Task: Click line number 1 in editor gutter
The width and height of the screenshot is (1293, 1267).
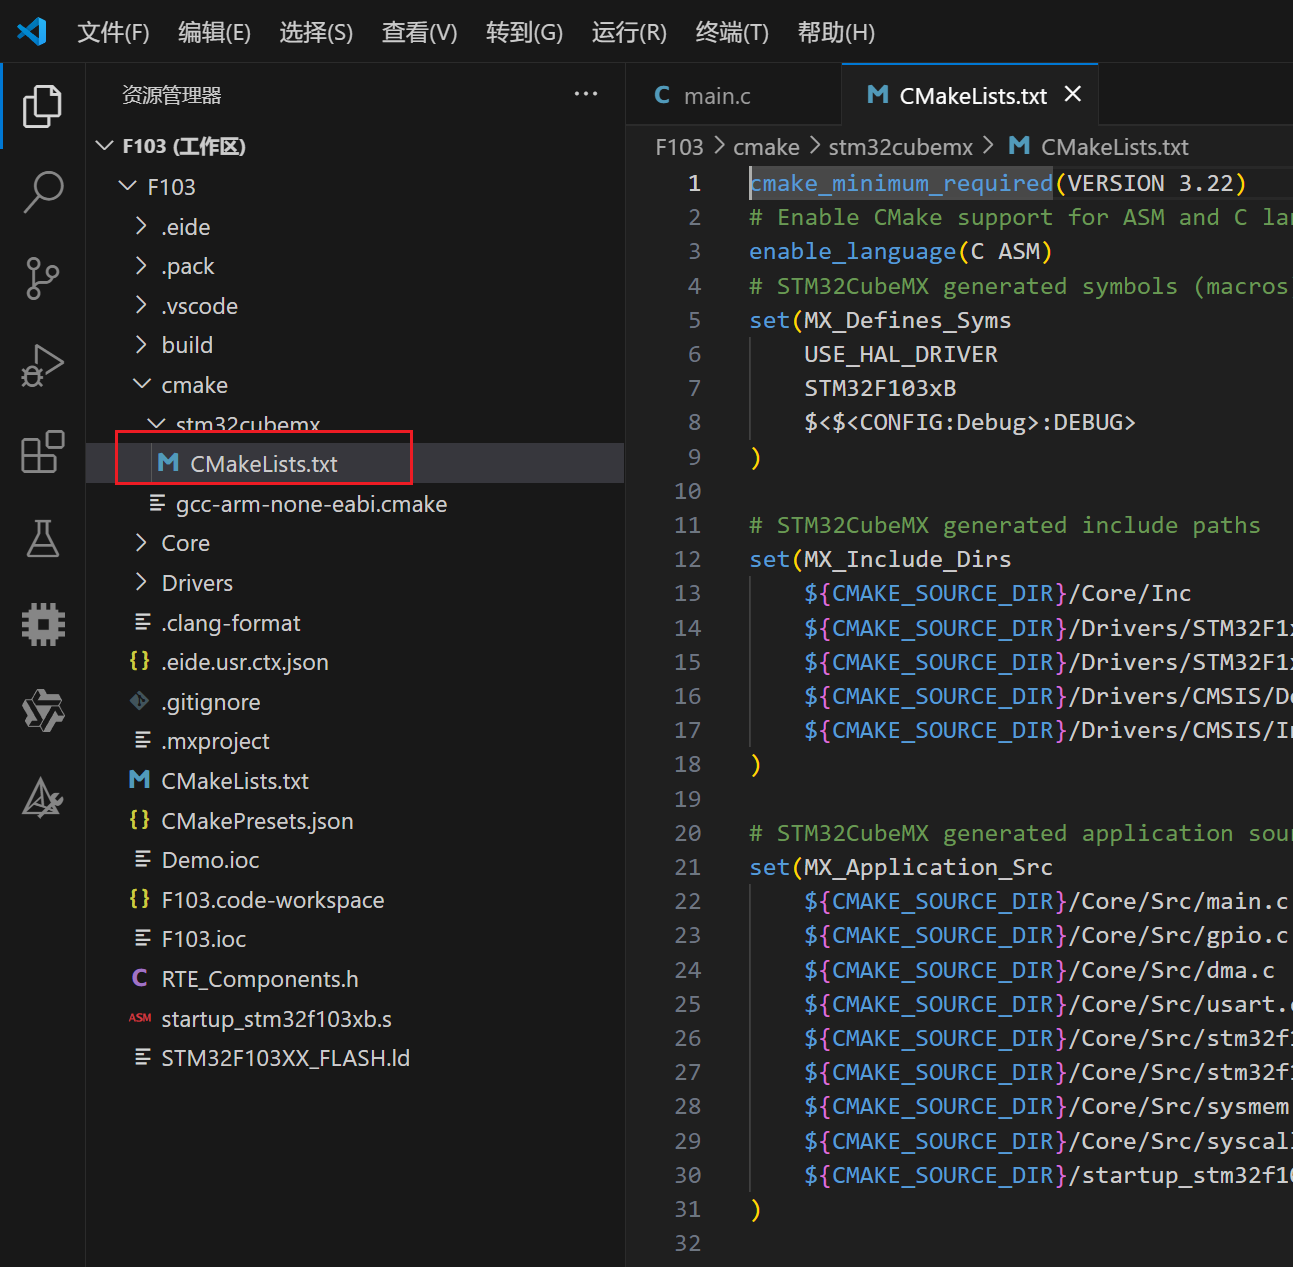Action: coord(694,183)
